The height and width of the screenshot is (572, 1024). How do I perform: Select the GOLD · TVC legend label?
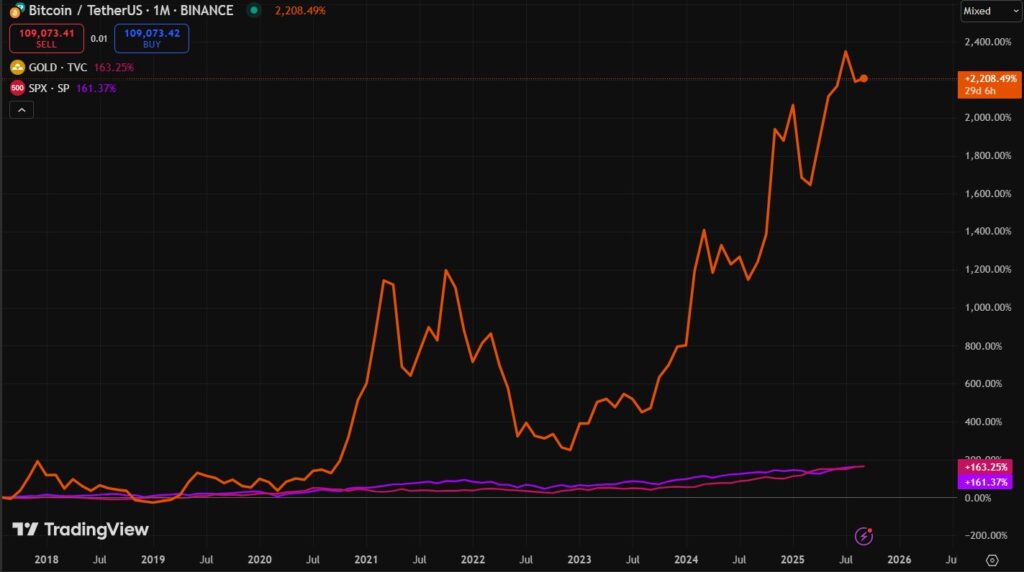click(57, 67)
